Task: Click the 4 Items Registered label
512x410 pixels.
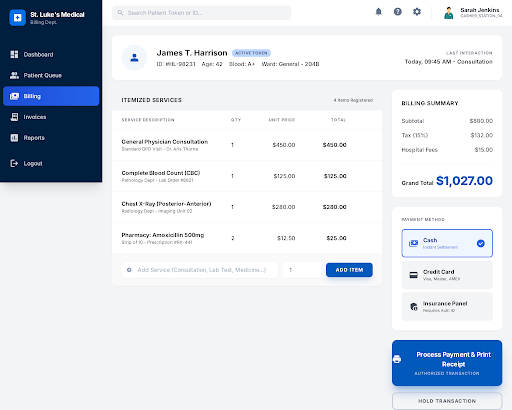Action: (x=353, y=100)
